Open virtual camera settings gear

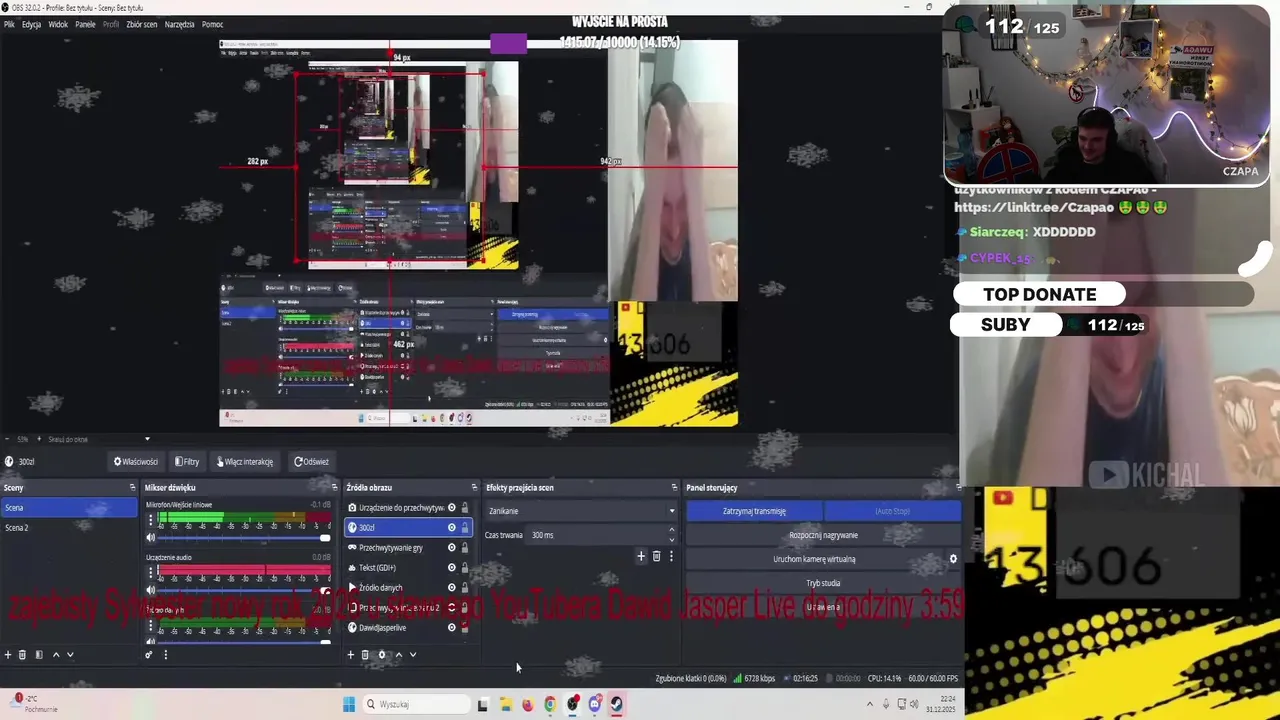953,559
